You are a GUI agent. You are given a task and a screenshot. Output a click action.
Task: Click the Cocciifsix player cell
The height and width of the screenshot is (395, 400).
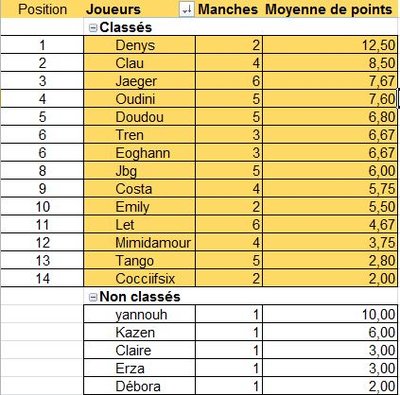pos(139,278)
